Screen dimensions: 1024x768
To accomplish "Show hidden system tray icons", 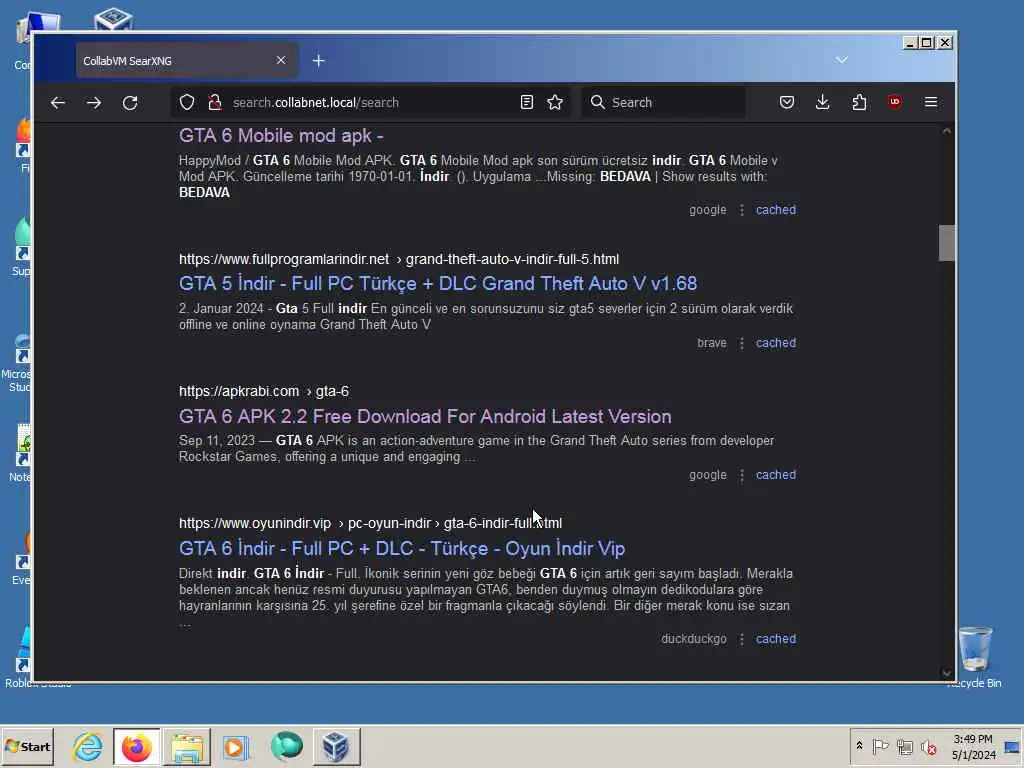I will (x=859, y=746).
